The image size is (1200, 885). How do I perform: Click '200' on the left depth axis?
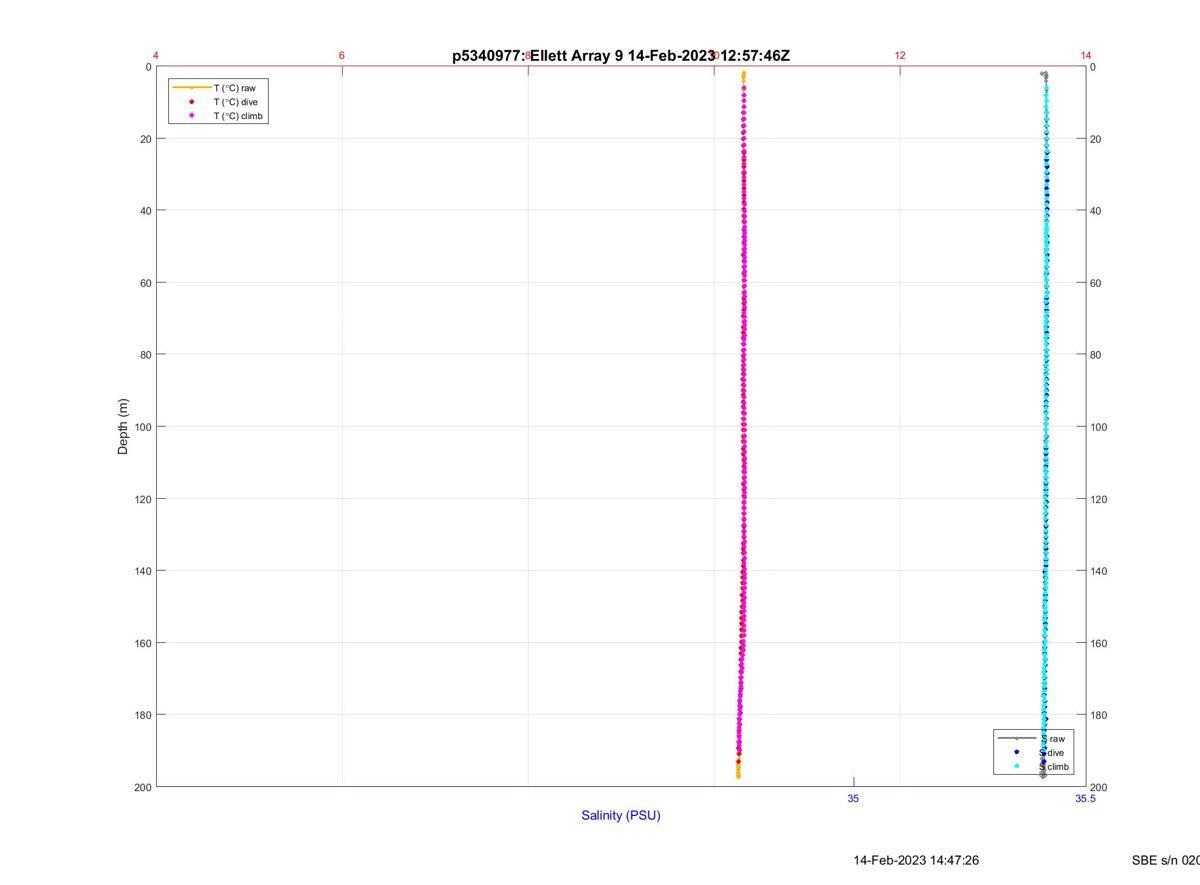[143, 787]
